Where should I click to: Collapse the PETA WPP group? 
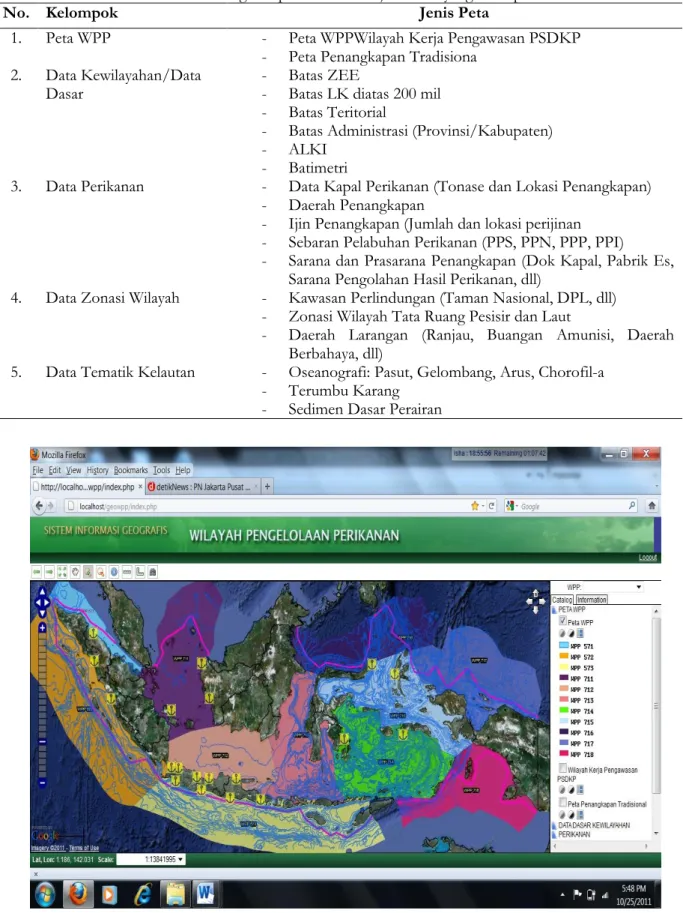pyautogui.click(x=554, y=610)
